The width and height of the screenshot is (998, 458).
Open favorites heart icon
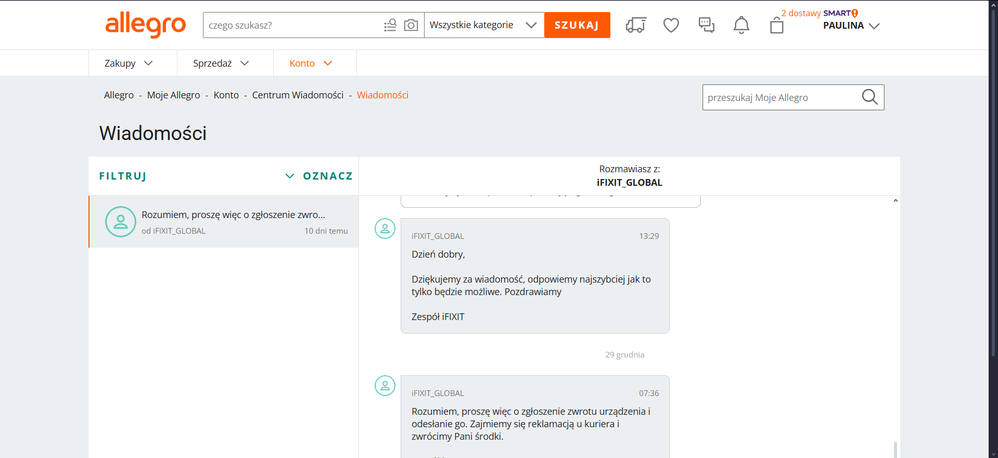tap(671, 25)
